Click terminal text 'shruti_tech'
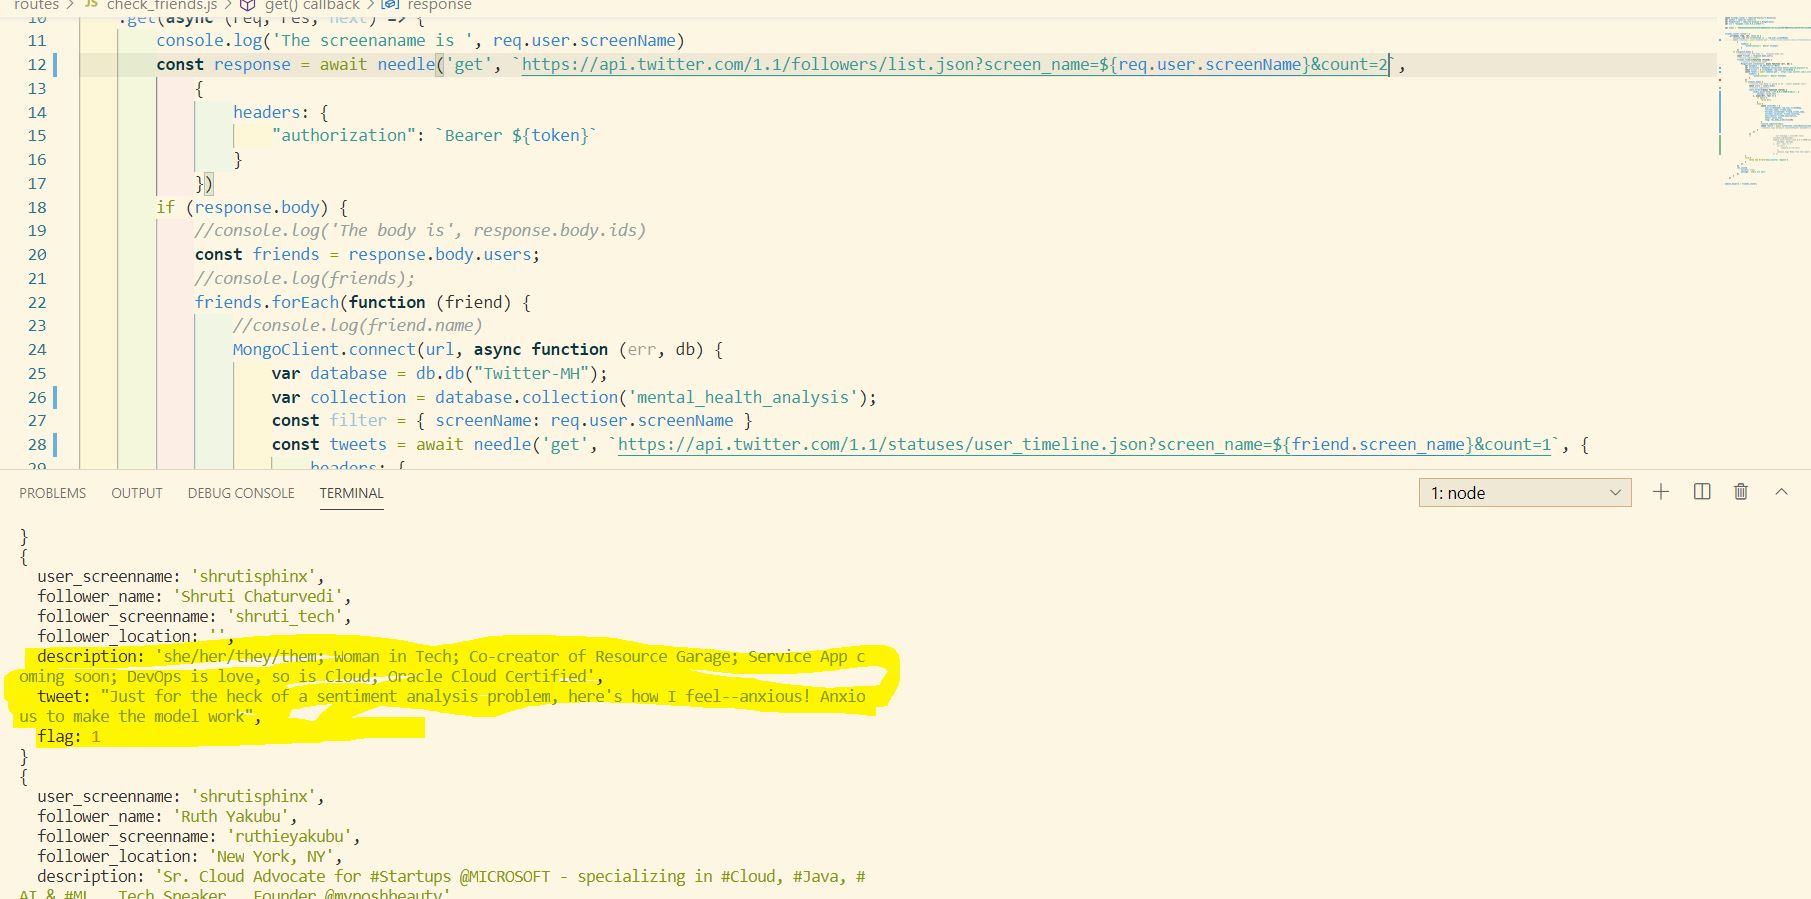The width and height of the screenshot is (1811, 899). pos(285,617)
